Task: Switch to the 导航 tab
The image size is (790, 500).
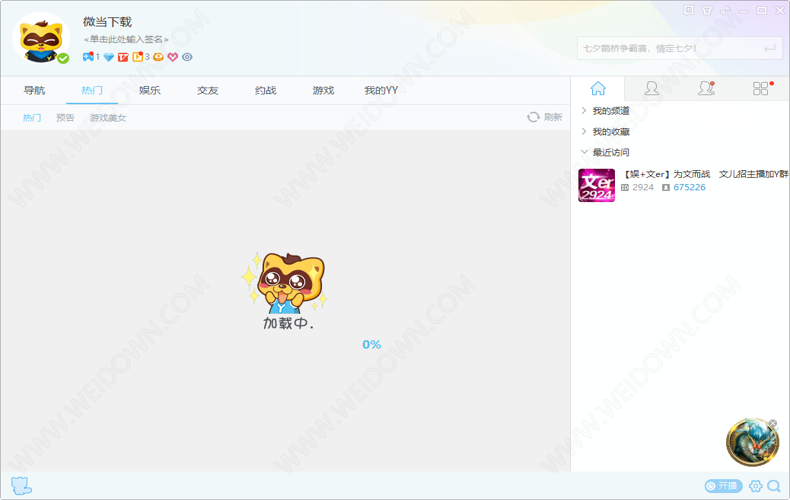Action: click(x=34, y=90)
